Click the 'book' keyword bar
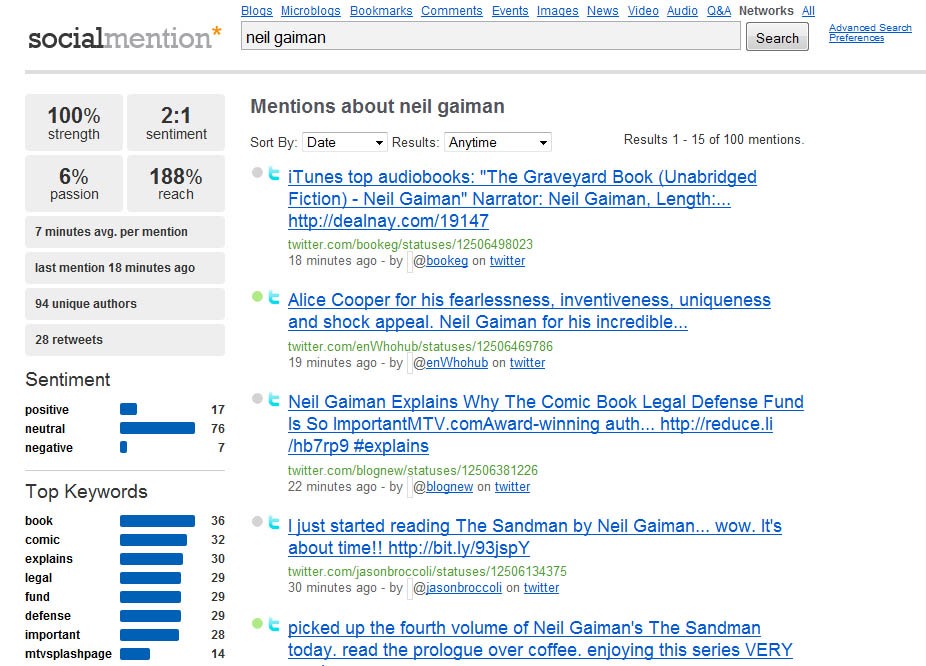The height and width of the screenshot is (666, 926). 157,521
